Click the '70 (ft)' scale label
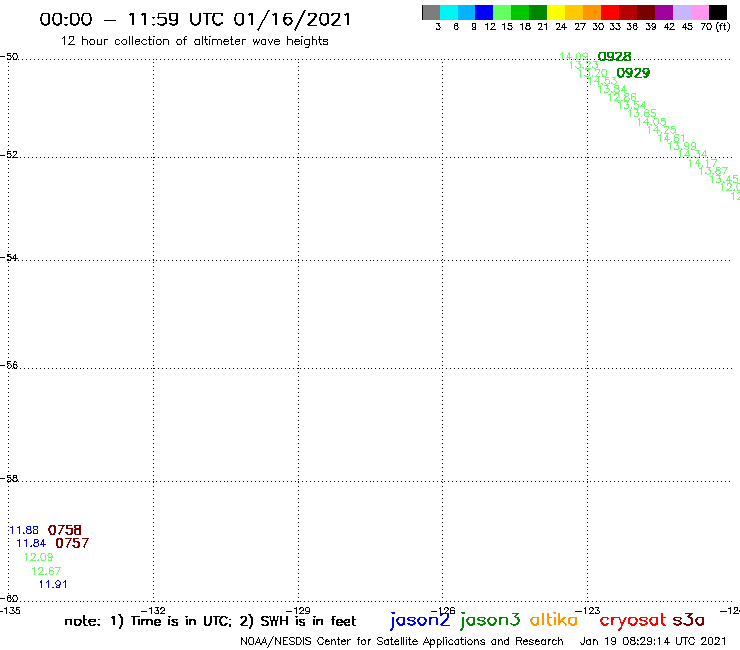740x650 pixels. (715, 27)
